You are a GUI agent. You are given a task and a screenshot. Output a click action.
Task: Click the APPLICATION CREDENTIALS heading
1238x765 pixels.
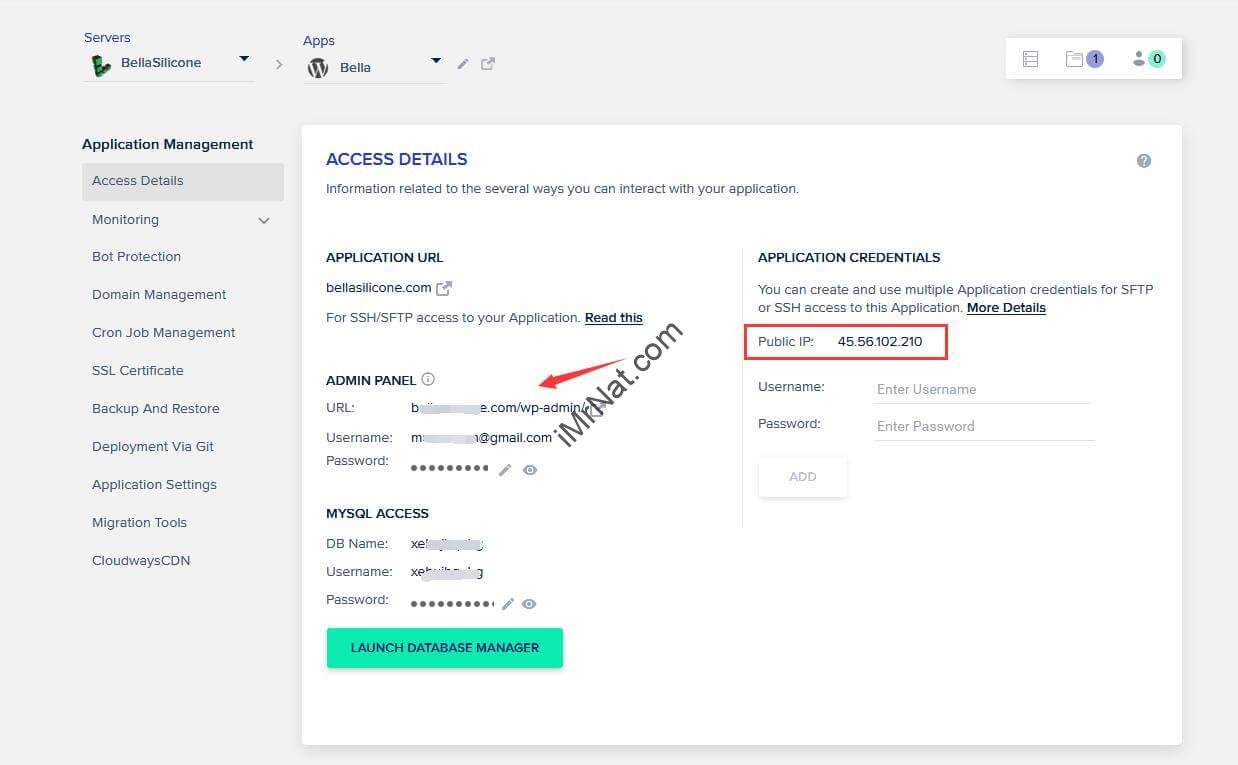(x=849, y=258)
